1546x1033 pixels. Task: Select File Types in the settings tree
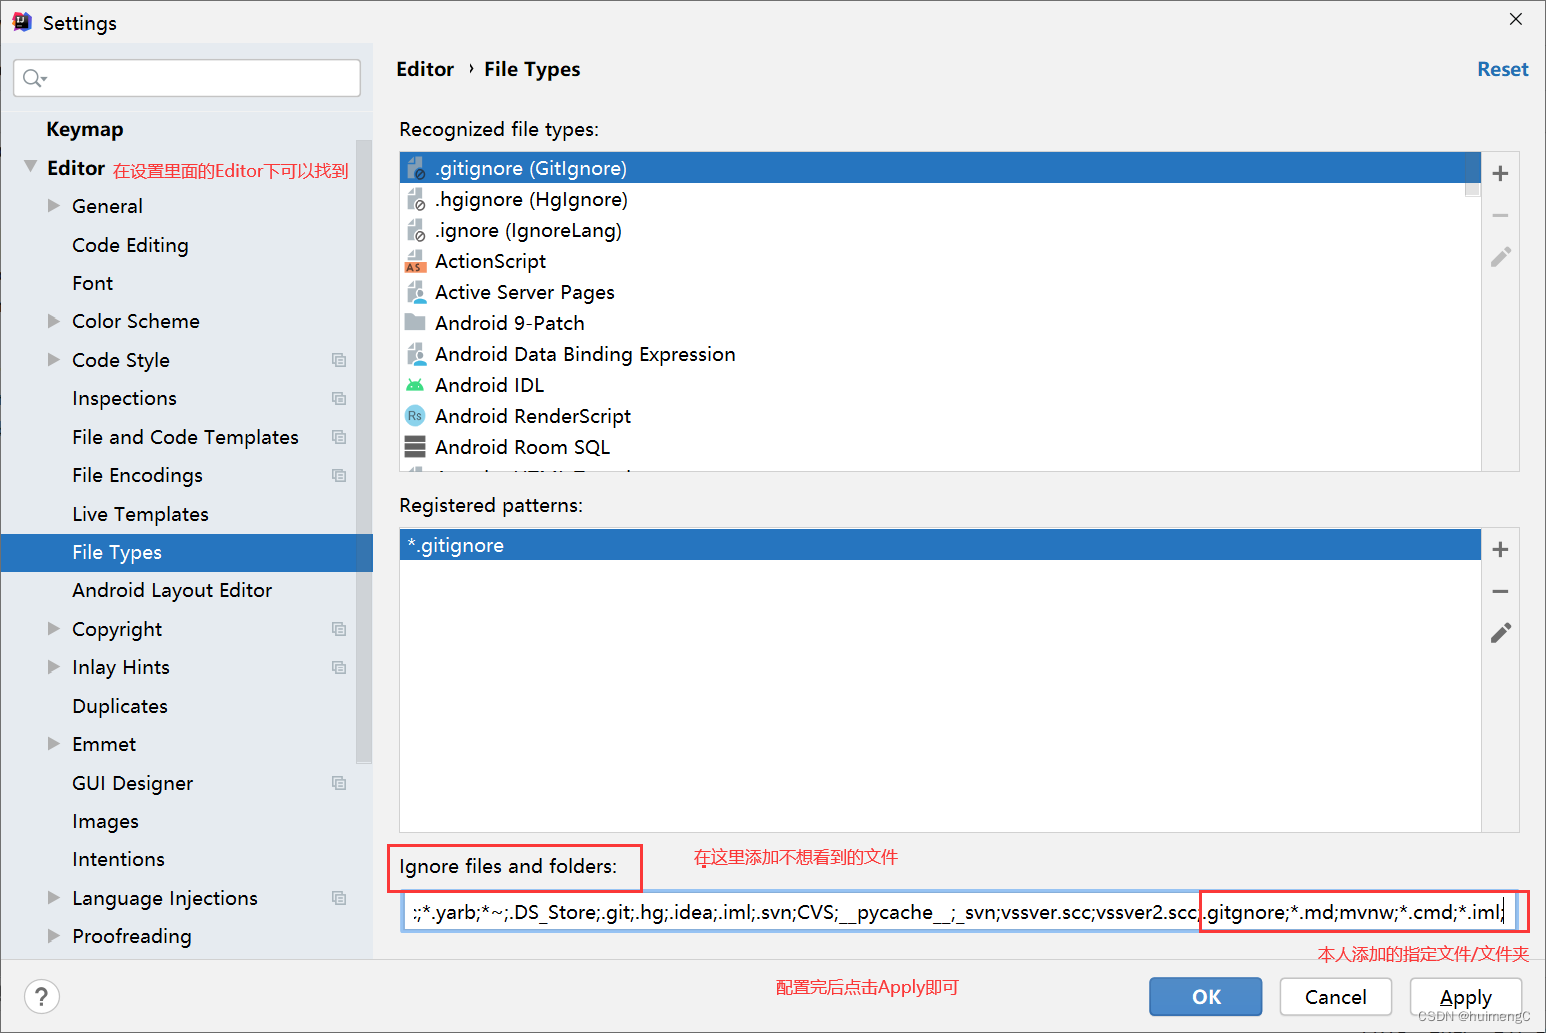(187, 552)
